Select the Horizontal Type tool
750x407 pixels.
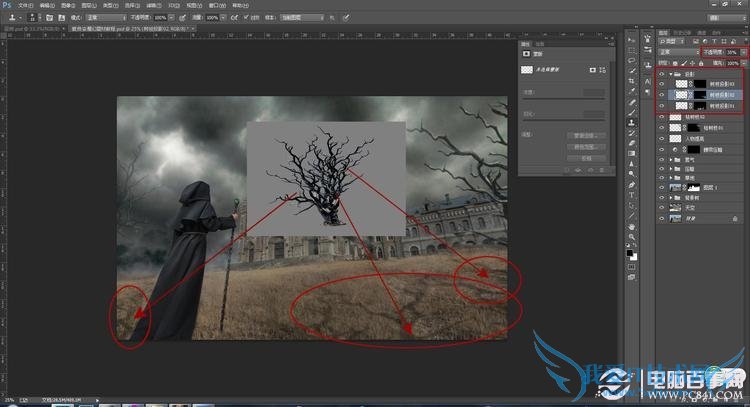633,197
